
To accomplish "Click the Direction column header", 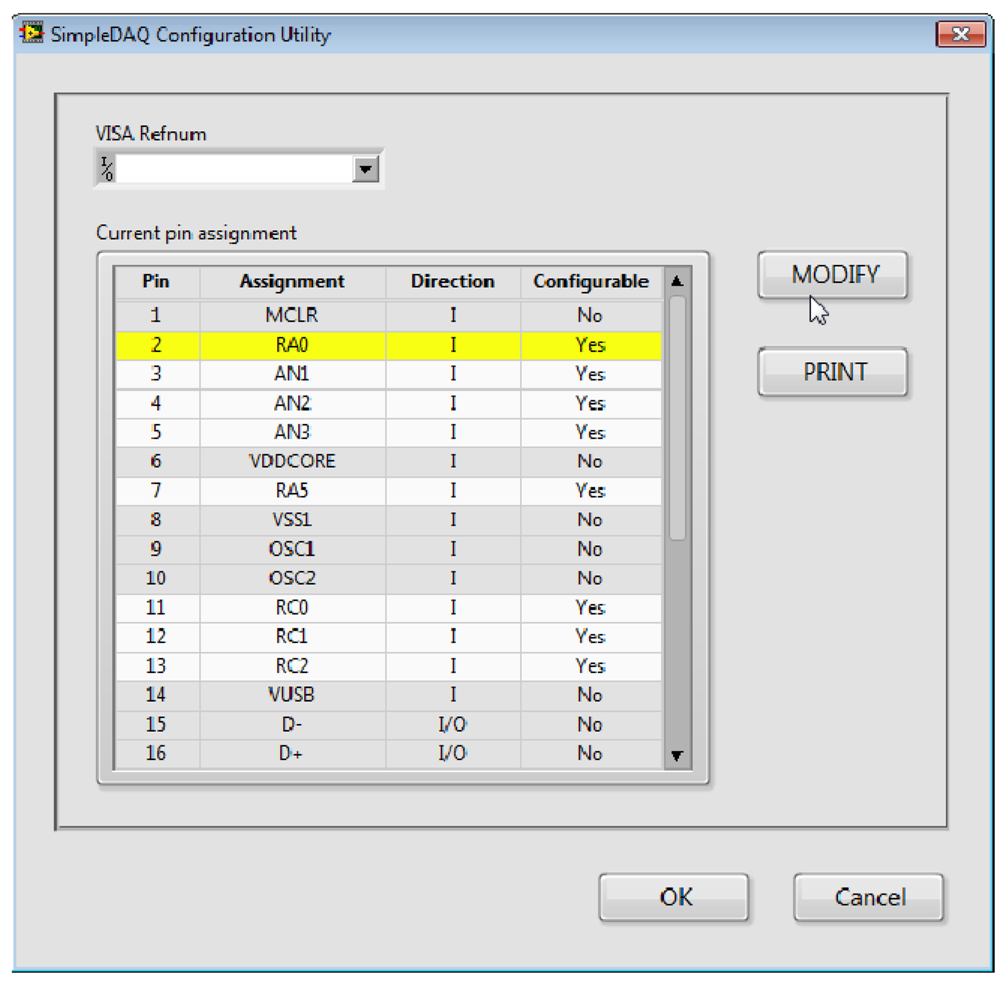I will click(453, 282).
